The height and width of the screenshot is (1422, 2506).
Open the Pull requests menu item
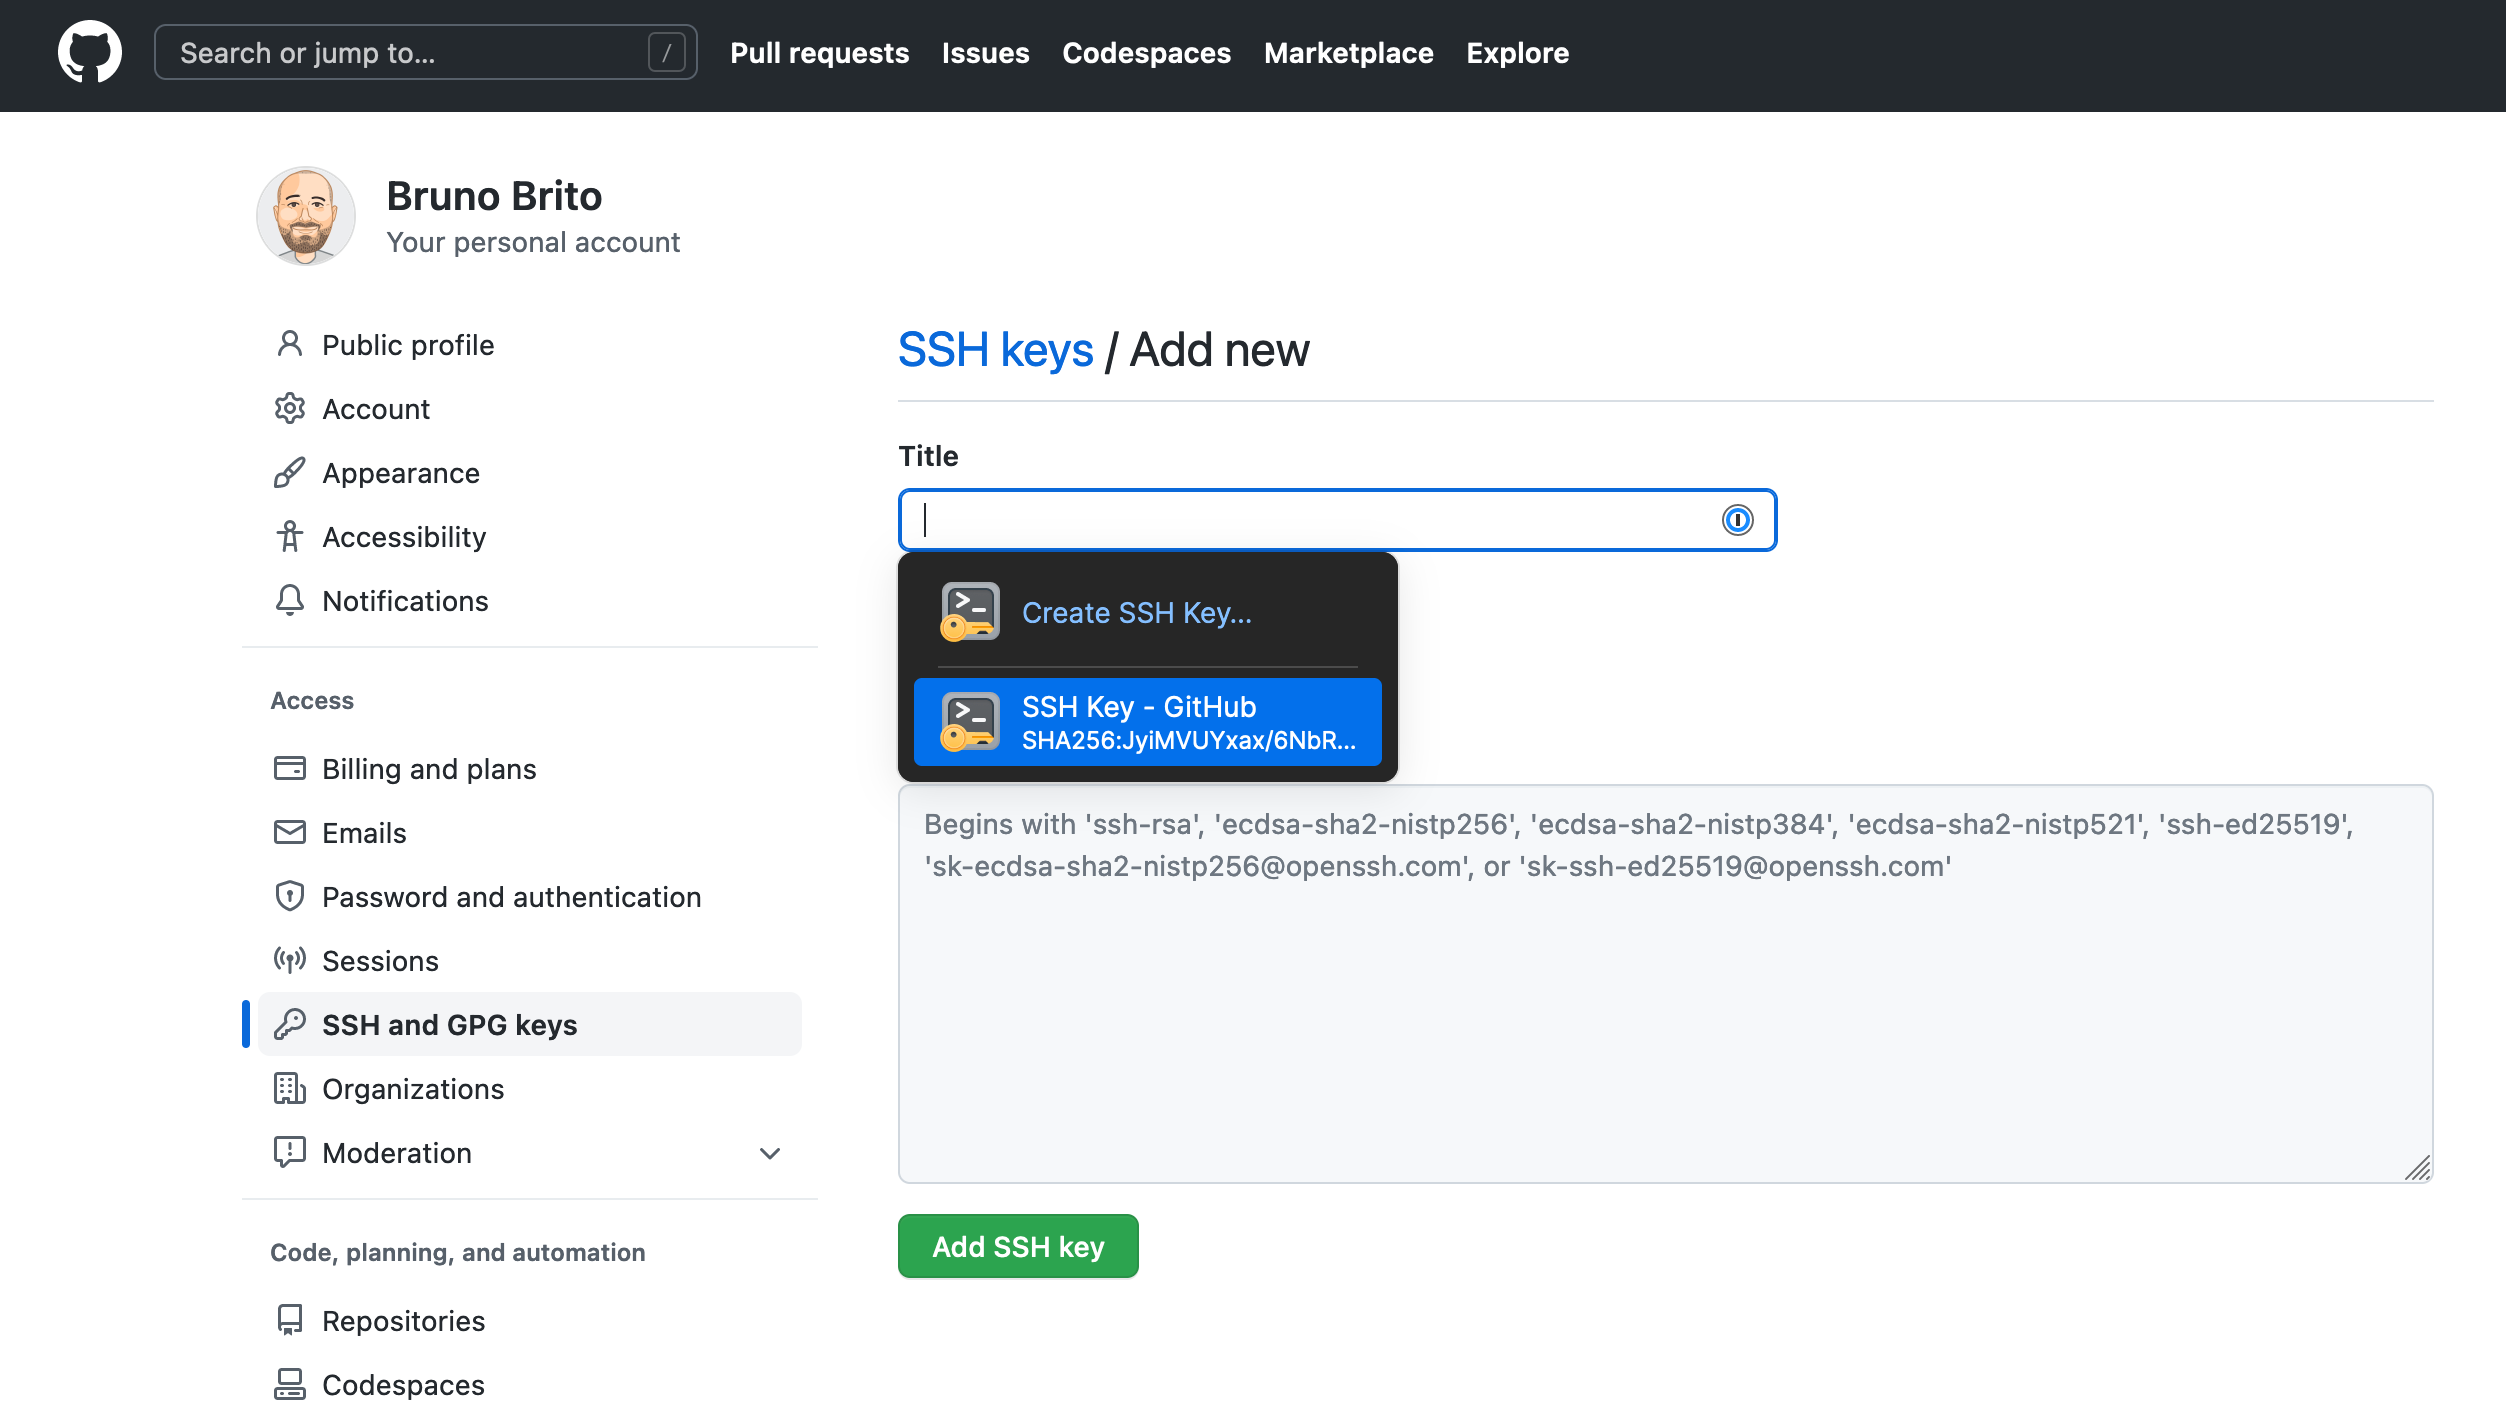(x=819, y=52)
